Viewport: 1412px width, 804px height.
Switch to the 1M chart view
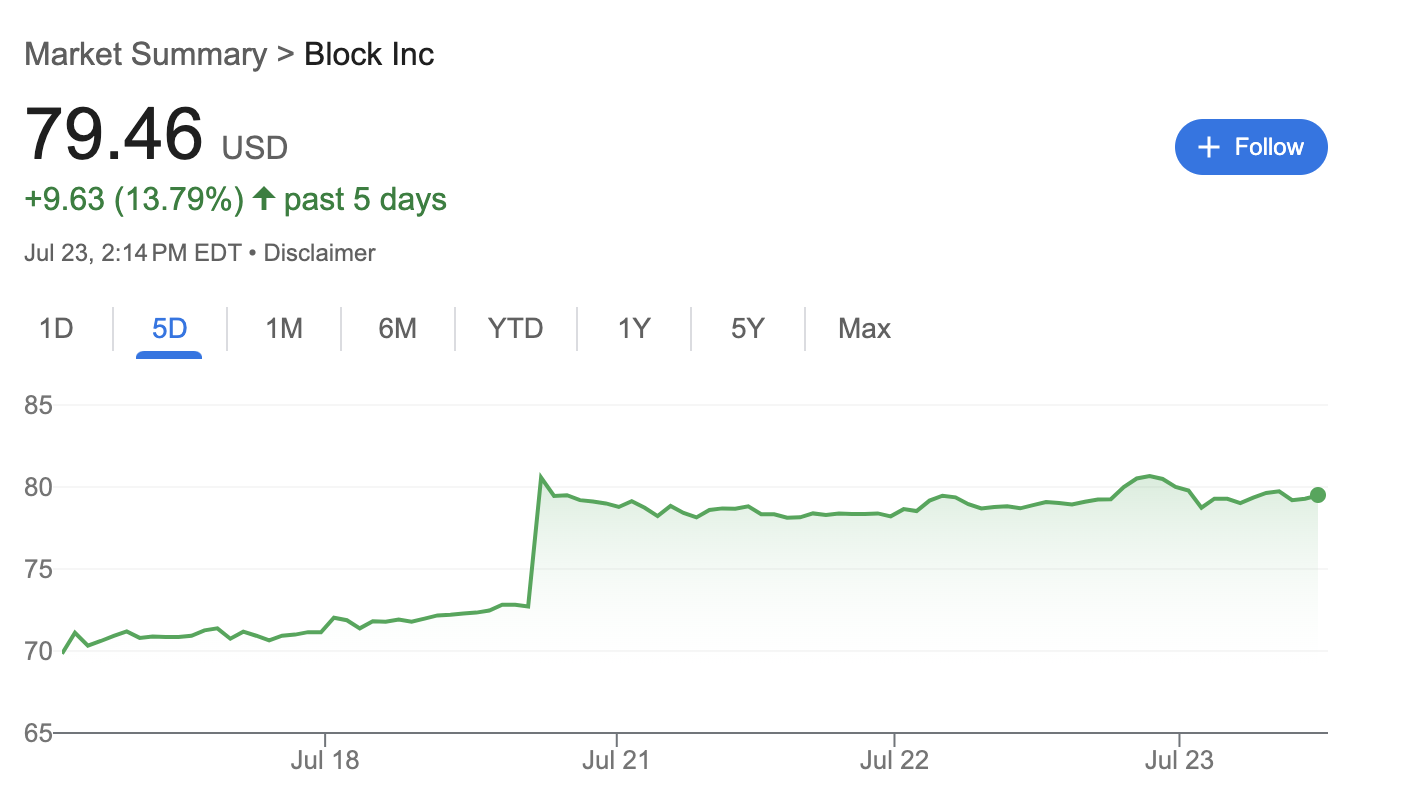tap(283, 328)
